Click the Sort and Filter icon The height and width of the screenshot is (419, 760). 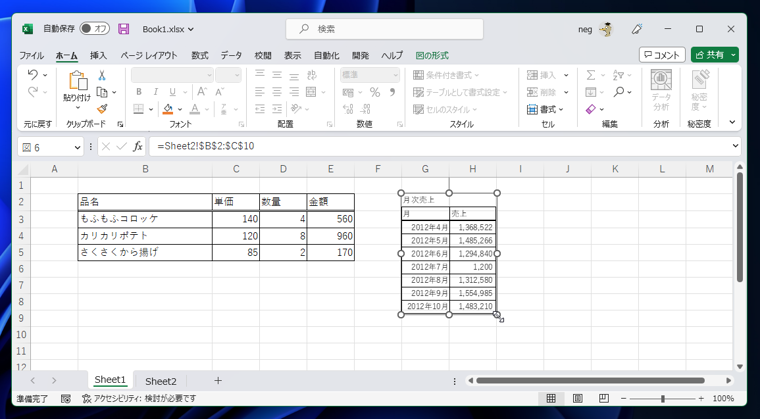(618, 75)
